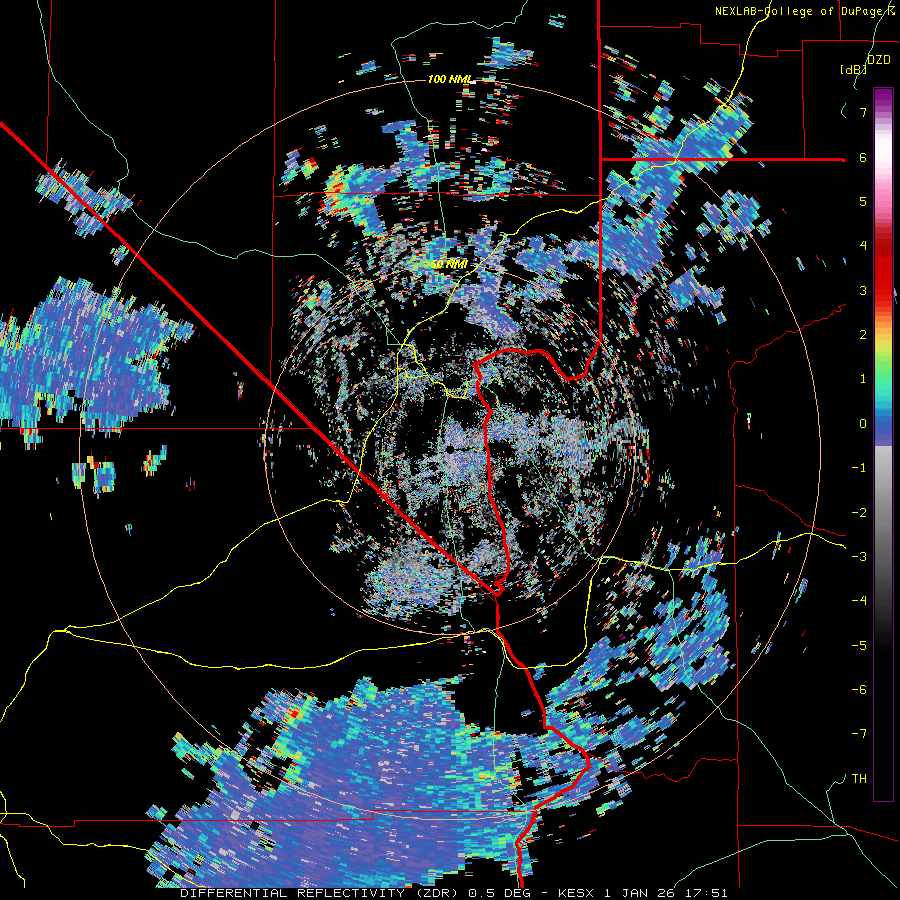Select the -1 value on the color scale
This screenshot has width=900, height=900.
tap(859, 468)
